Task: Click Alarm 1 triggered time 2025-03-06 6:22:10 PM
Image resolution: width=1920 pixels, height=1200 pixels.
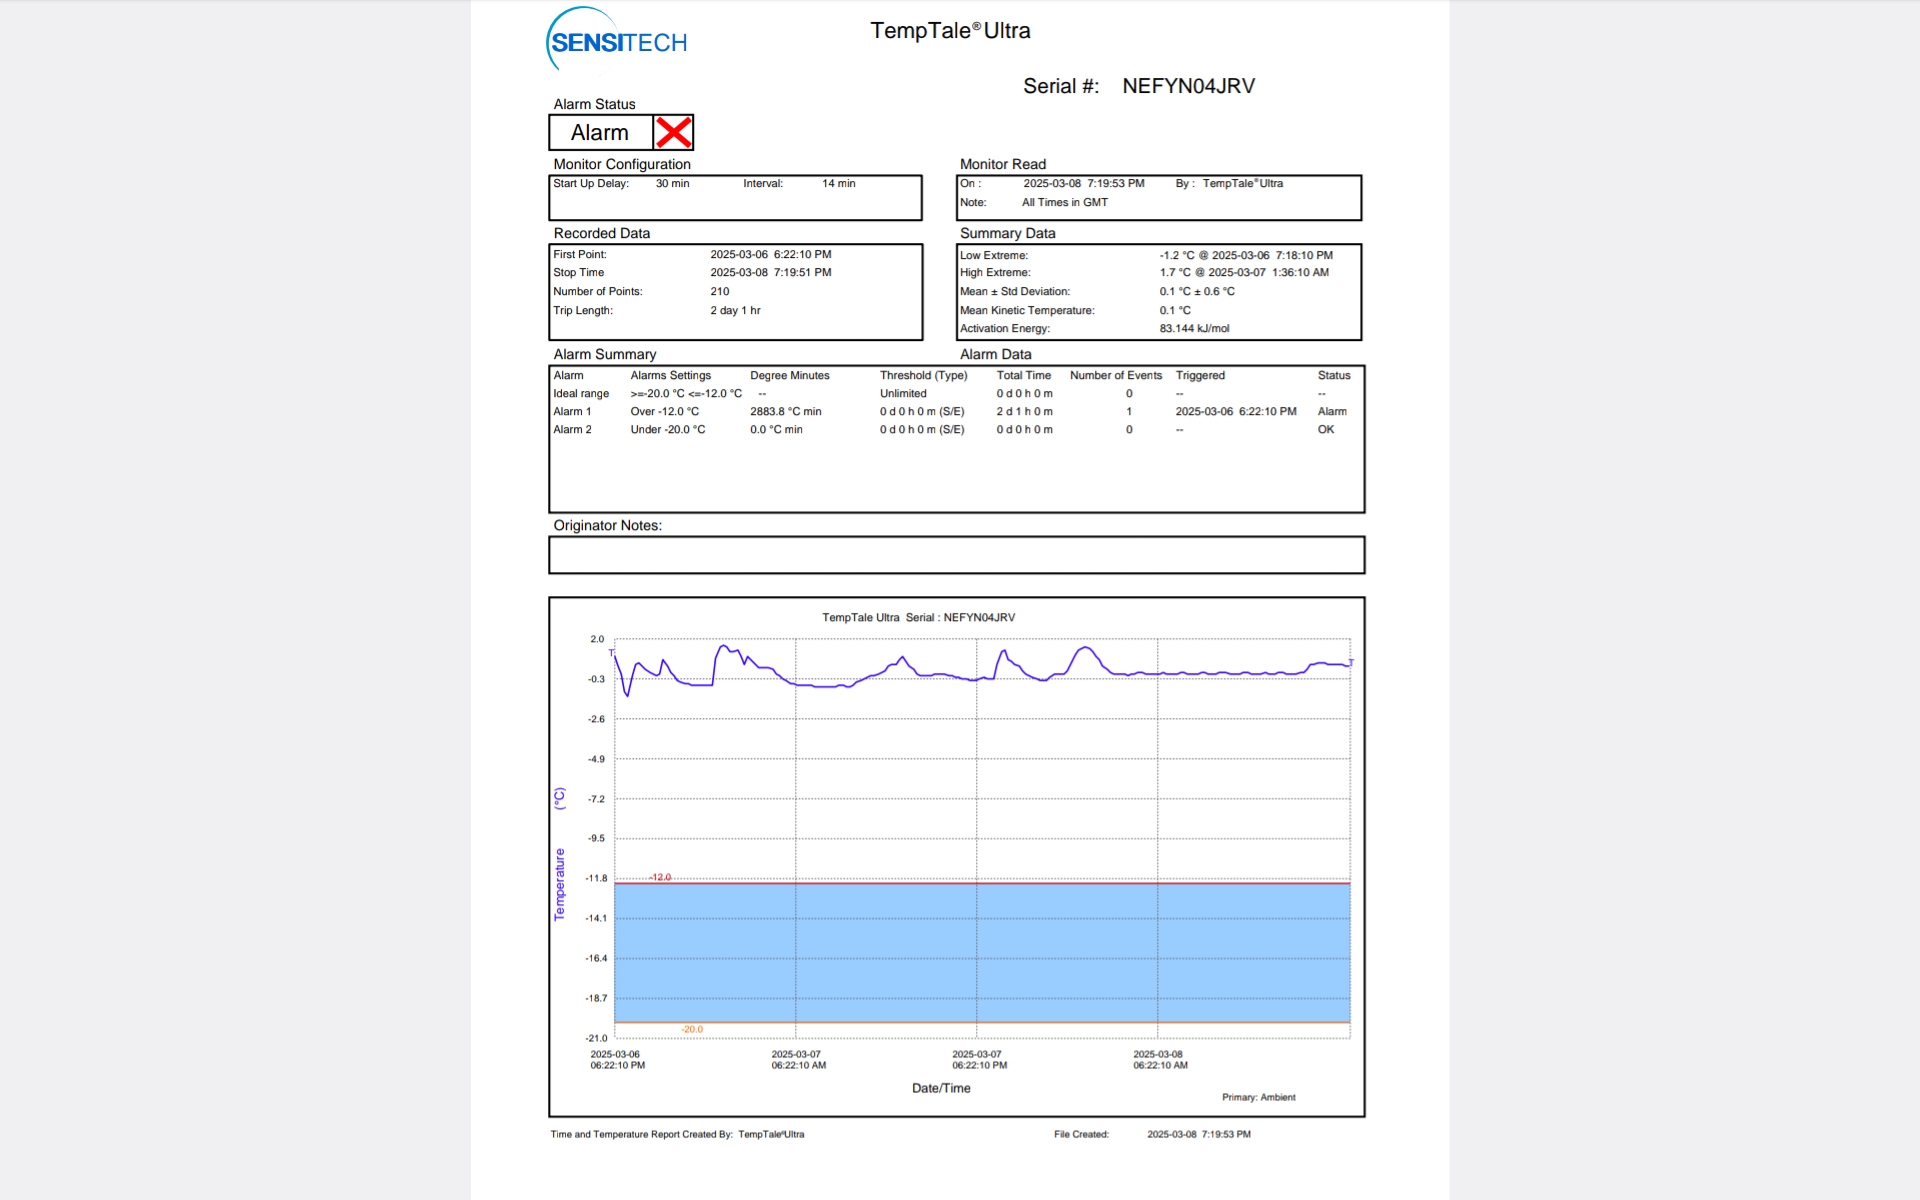Action: coord(1235,412)
